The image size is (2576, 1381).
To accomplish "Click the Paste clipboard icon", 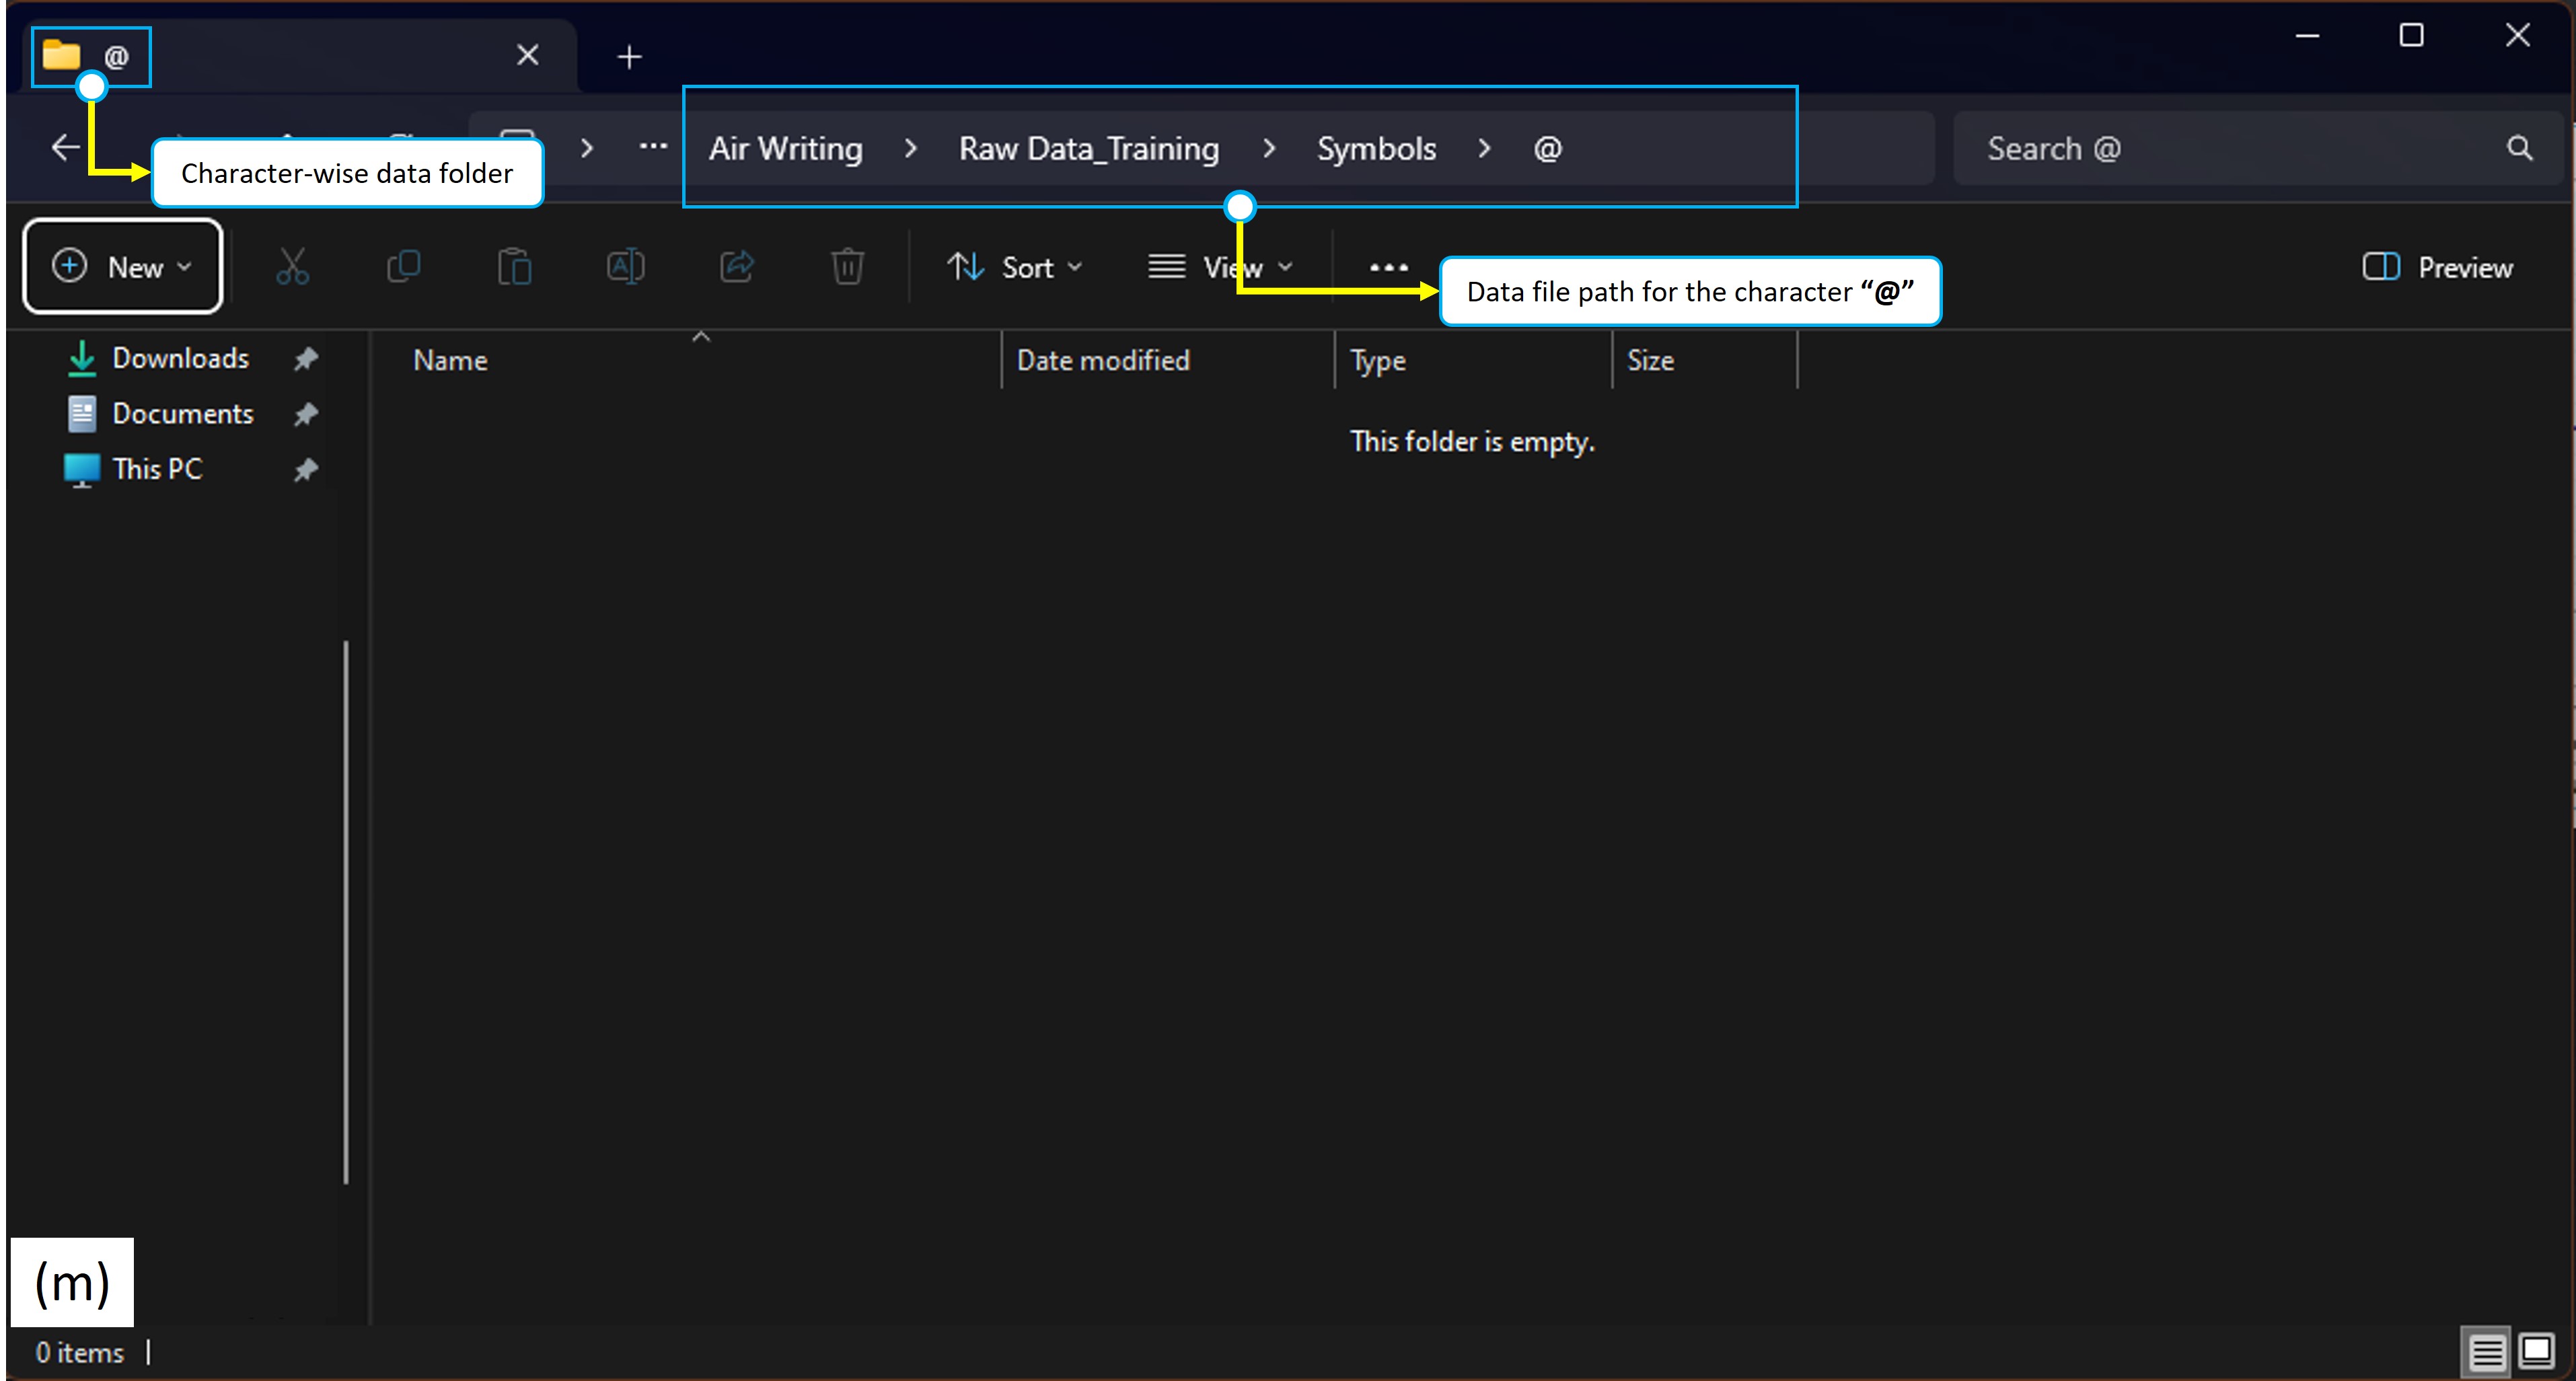I will (x=514, y=267).
